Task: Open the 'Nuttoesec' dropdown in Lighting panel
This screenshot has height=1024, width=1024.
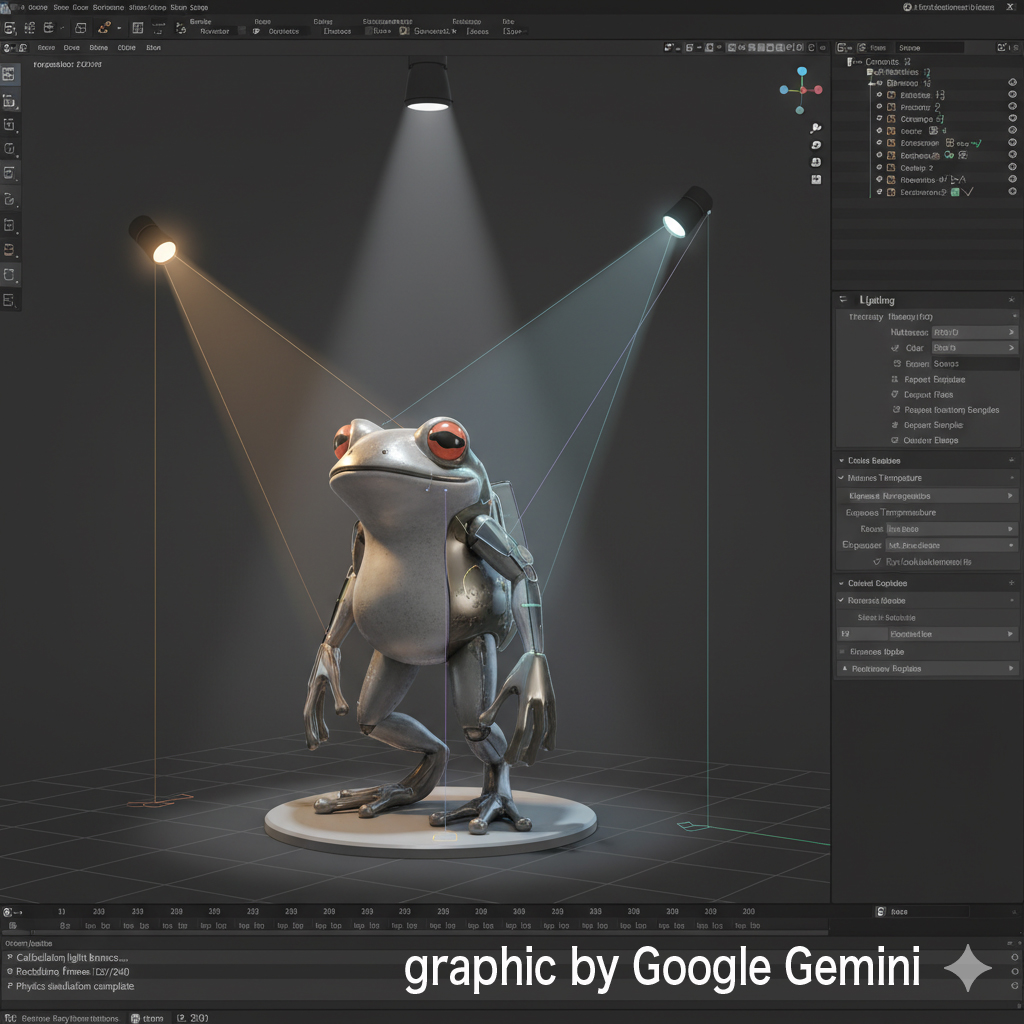Action: pyautogui.click(x=974, y=332)
